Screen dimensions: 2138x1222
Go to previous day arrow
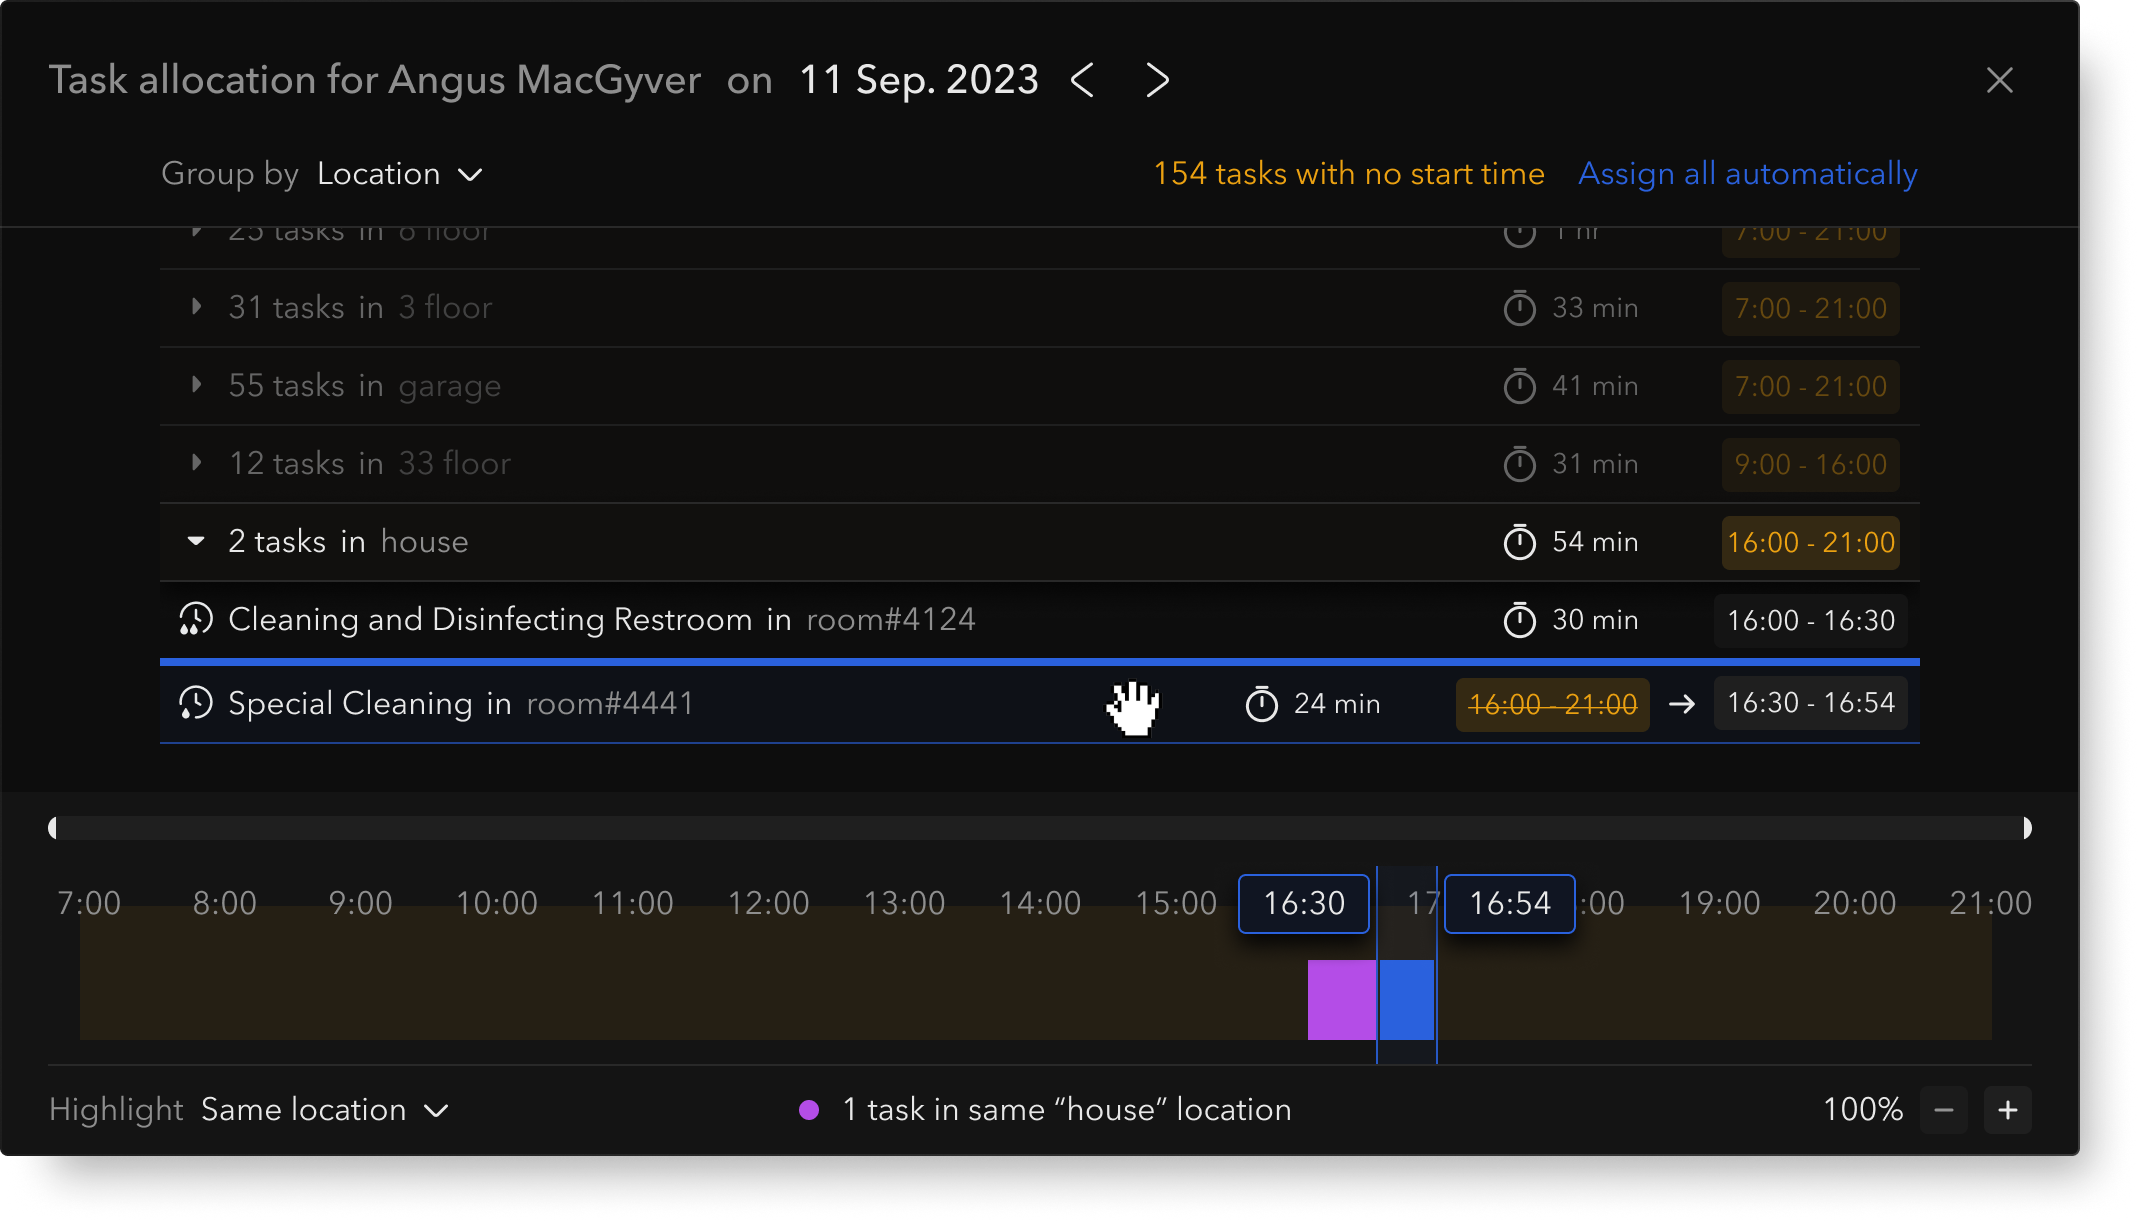[x=1082, y=80]
